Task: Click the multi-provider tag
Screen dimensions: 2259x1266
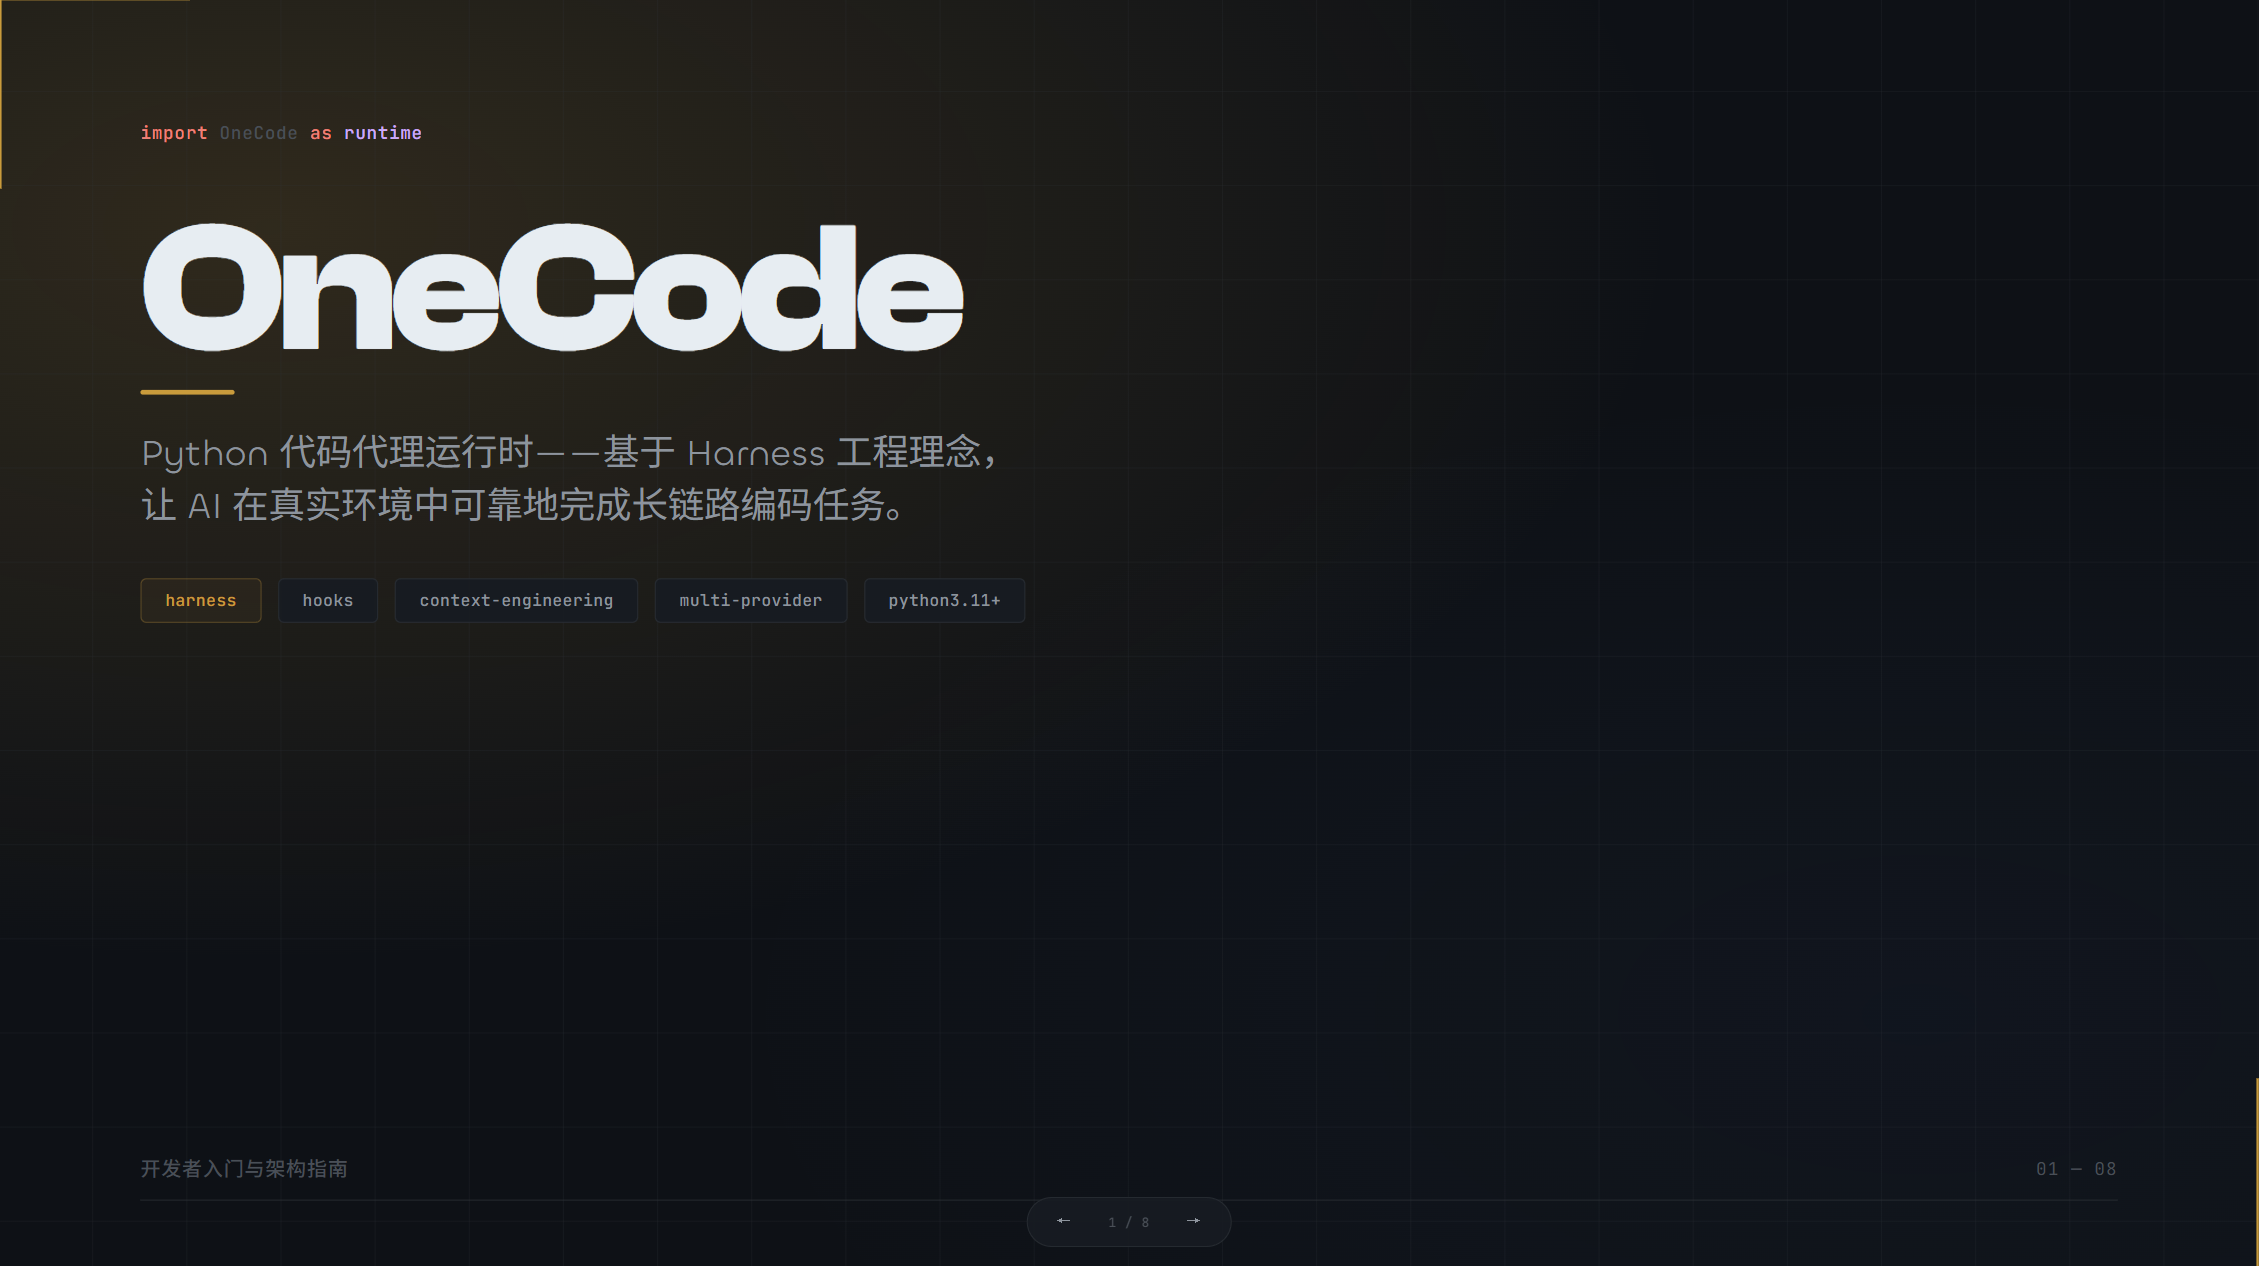Action: coord(751,600)
